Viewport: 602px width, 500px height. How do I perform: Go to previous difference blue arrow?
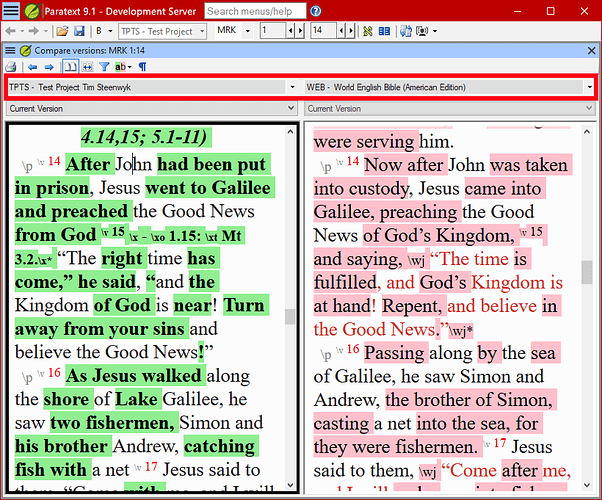[33, 67]
